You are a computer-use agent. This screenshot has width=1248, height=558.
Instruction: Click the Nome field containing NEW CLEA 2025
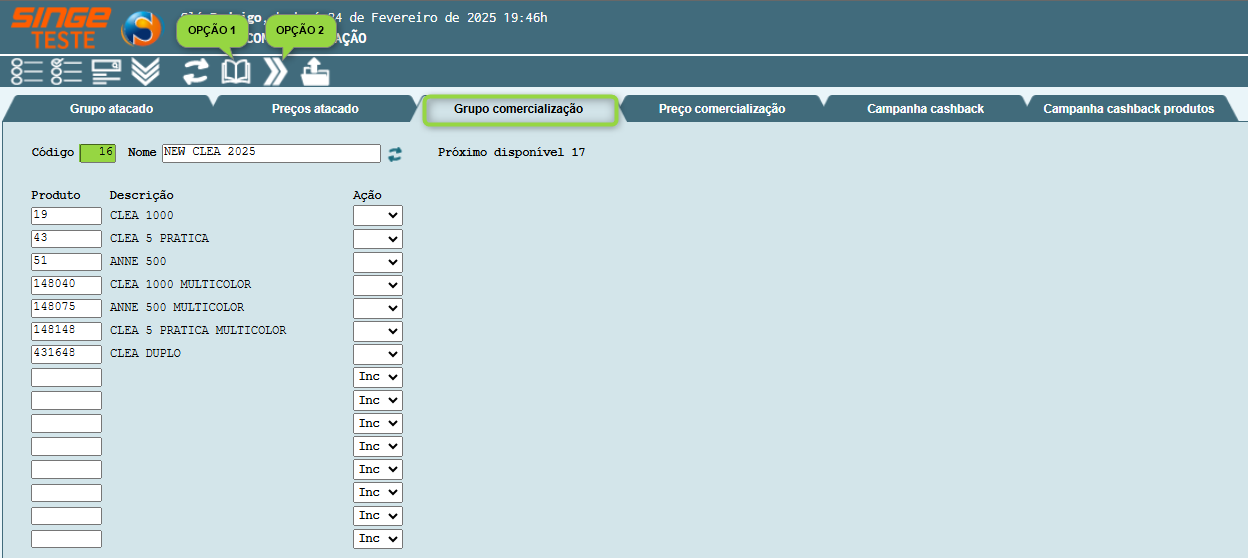271,153
